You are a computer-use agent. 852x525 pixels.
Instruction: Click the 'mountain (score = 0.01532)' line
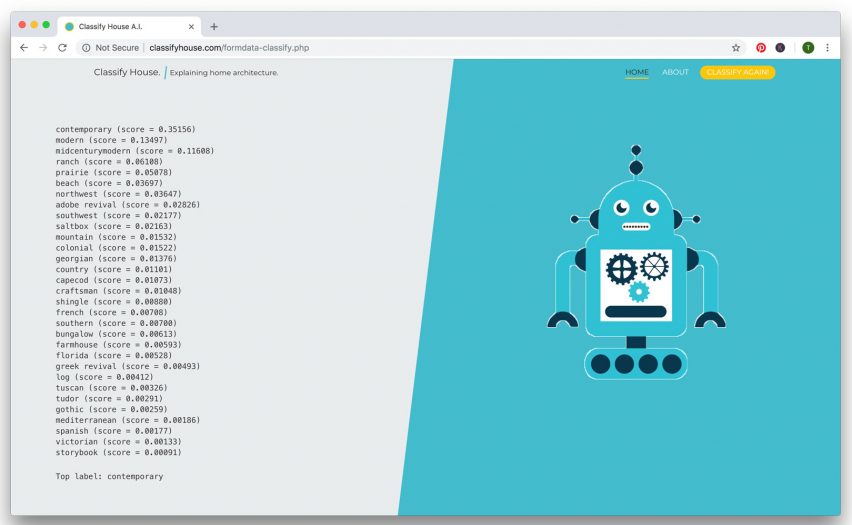pyautogui.click(x=116, y=237)
